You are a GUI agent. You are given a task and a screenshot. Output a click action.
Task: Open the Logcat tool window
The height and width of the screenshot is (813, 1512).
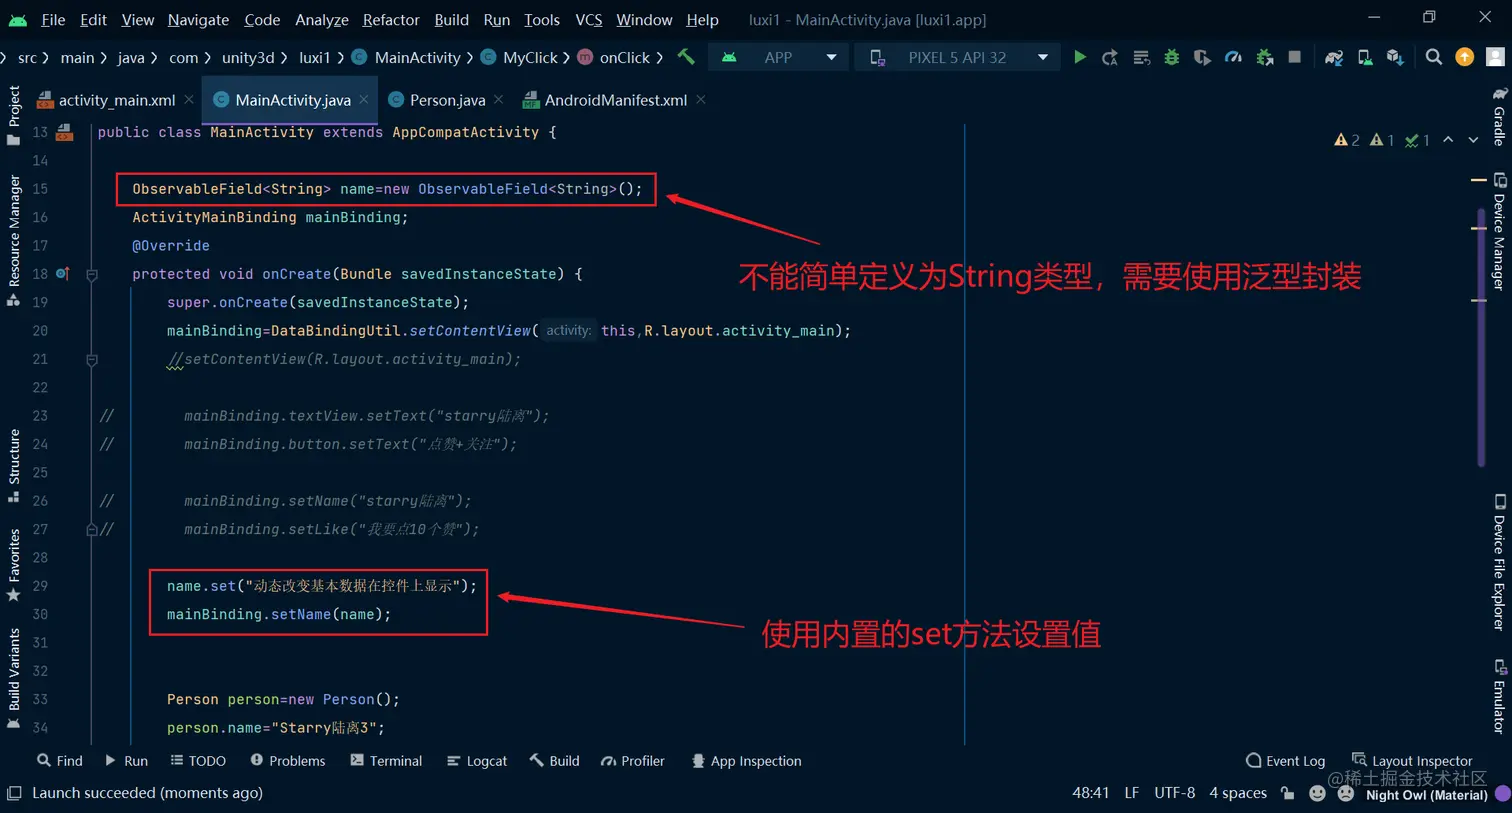[477, 761]
